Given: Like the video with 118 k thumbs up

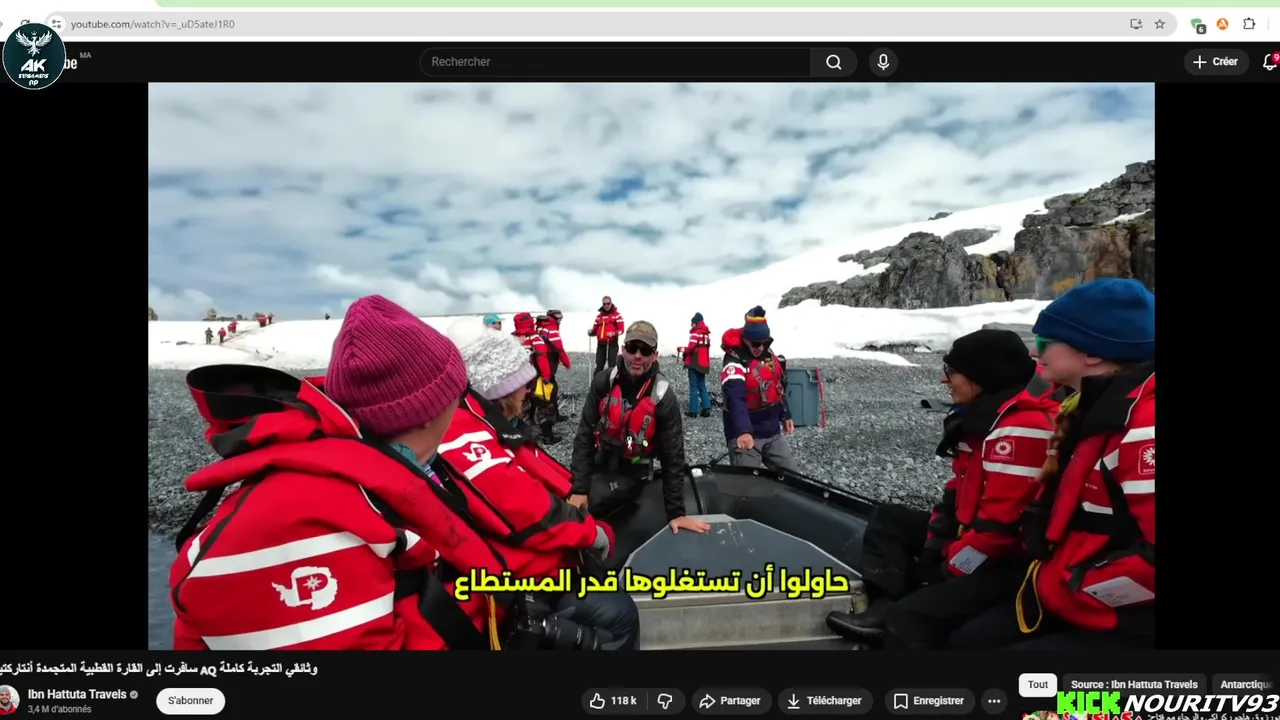Looking at the screenshot, I should (613, 701).
